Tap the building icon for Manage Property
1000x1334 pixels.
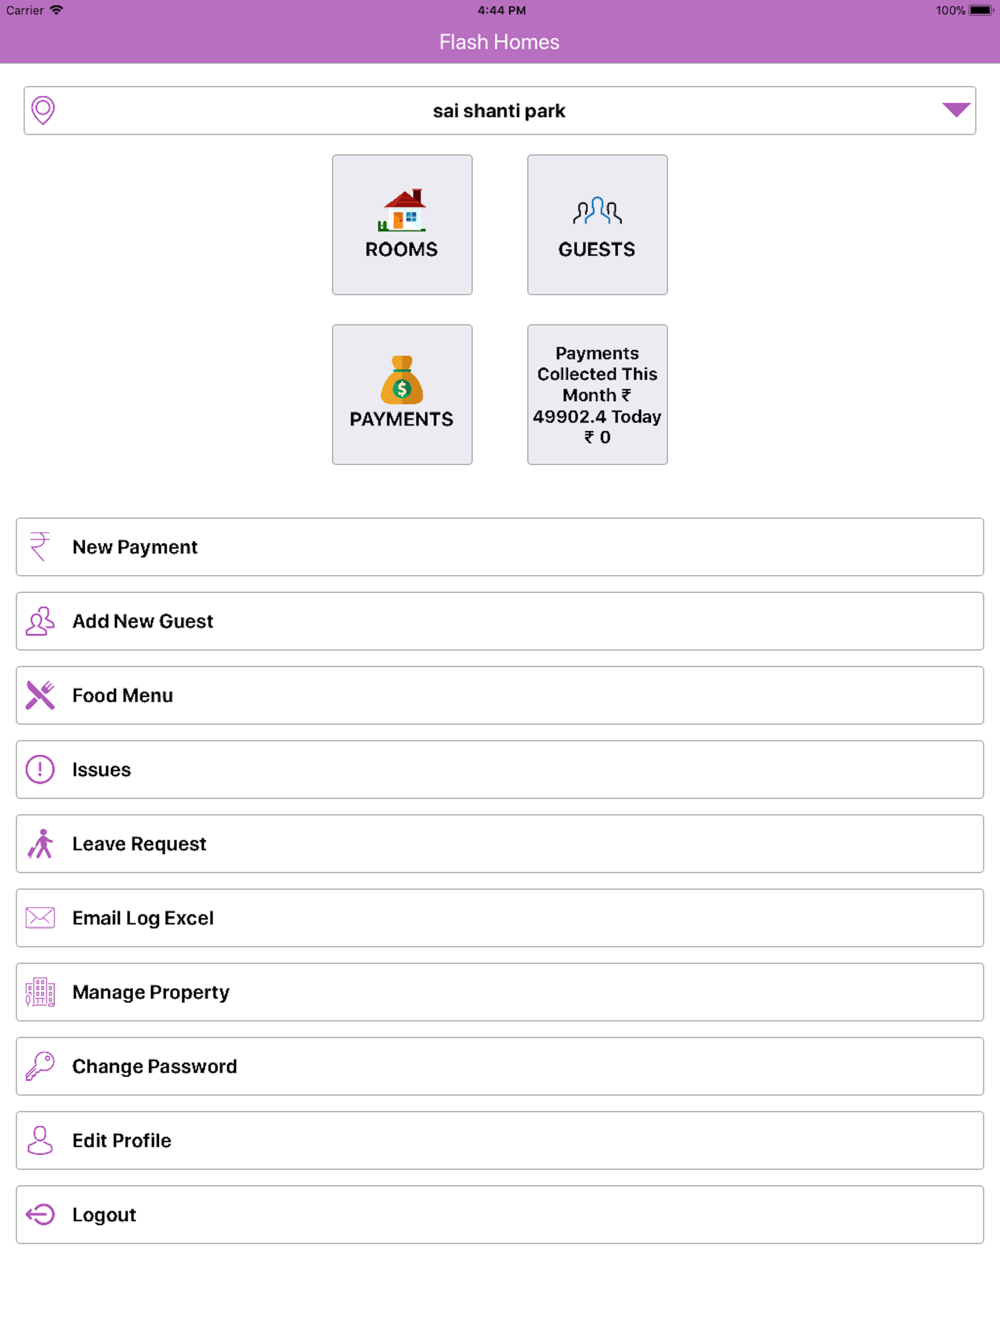coord(40,992)
